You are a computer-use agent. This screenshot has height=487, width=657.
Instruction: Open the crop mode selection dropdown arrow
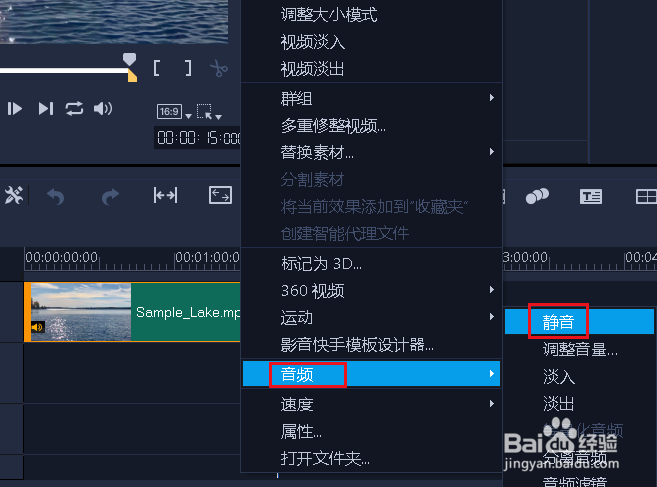point(218,117)
